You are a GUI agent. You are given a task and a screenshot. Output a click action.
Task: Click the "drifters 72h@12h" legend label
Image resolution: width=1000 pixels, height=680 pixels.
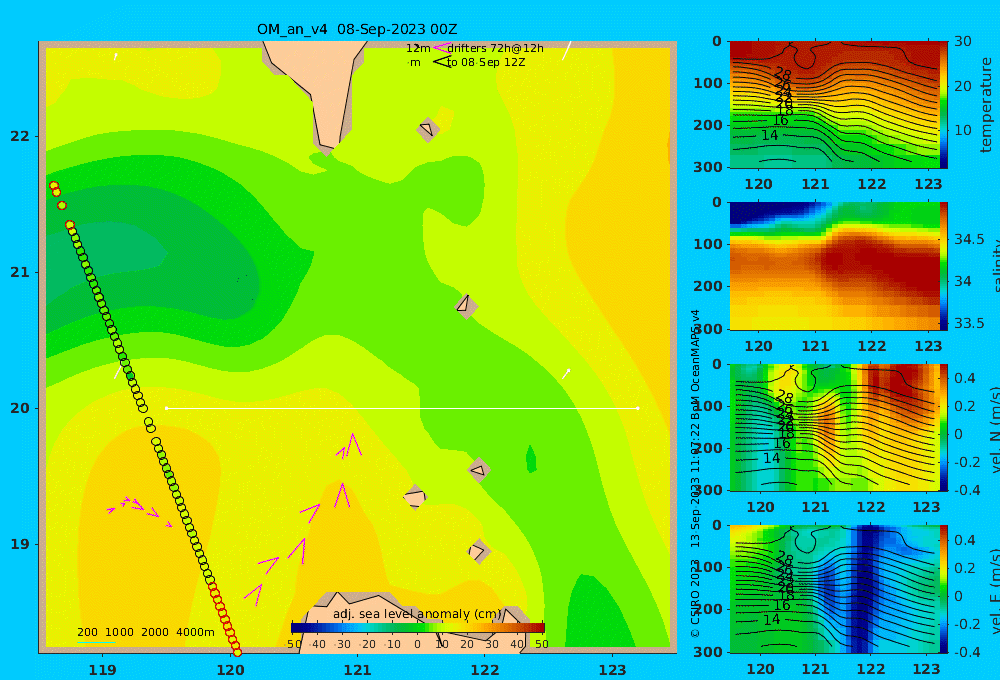[x=495, y=48]
